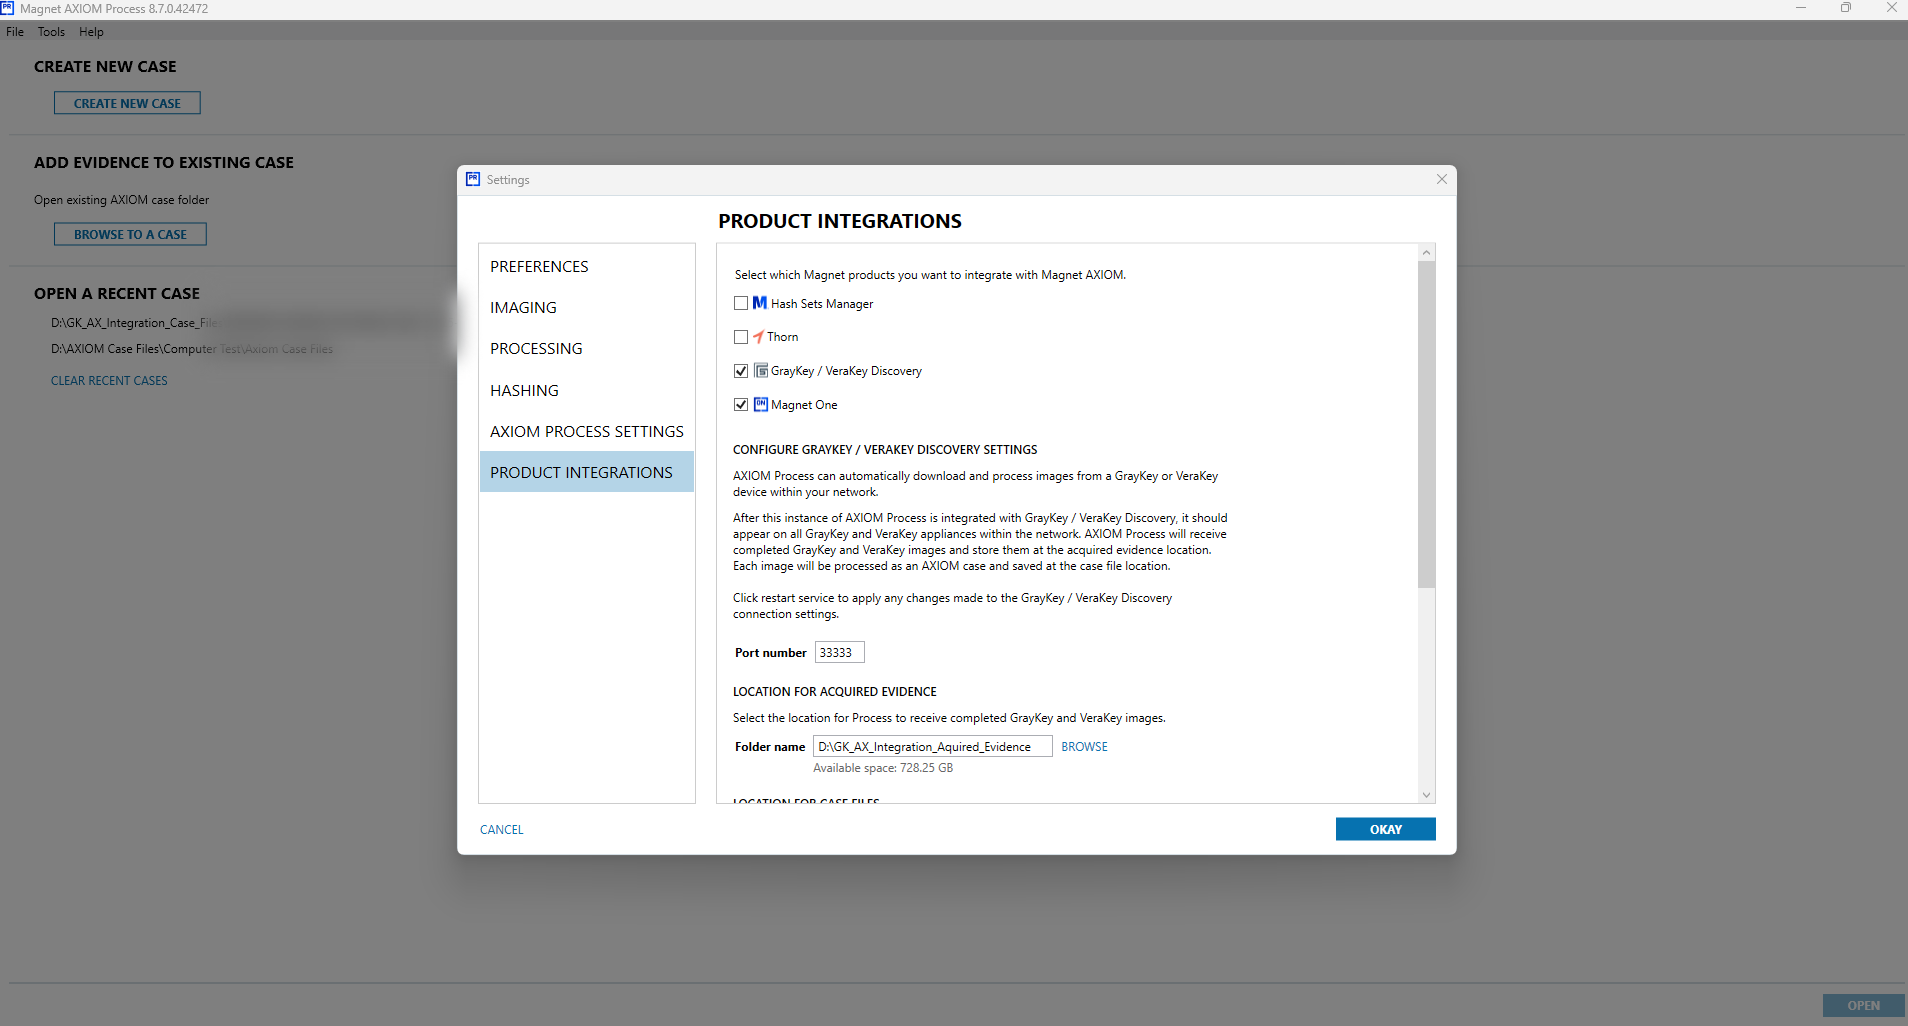
Task: Uncheck GrayKey / VeraKey Discovery checkbox
Action: pyautogui.click(x=741, y=371)
